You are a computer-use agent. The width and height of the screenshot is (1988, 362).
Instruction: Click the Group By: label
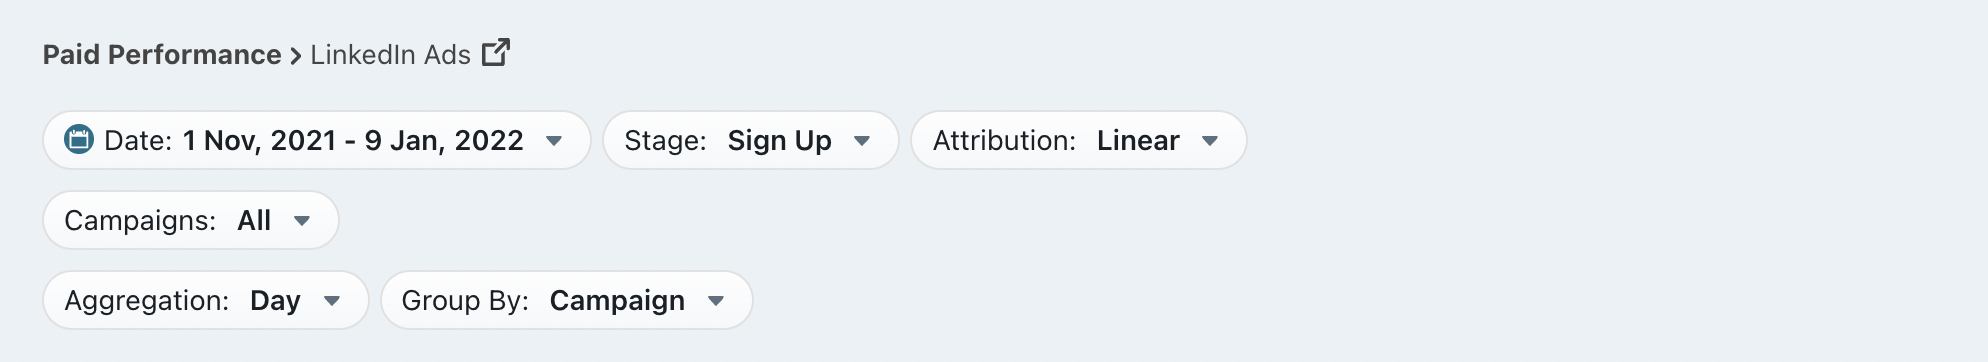pyautogui.click(x=465, y=301)
